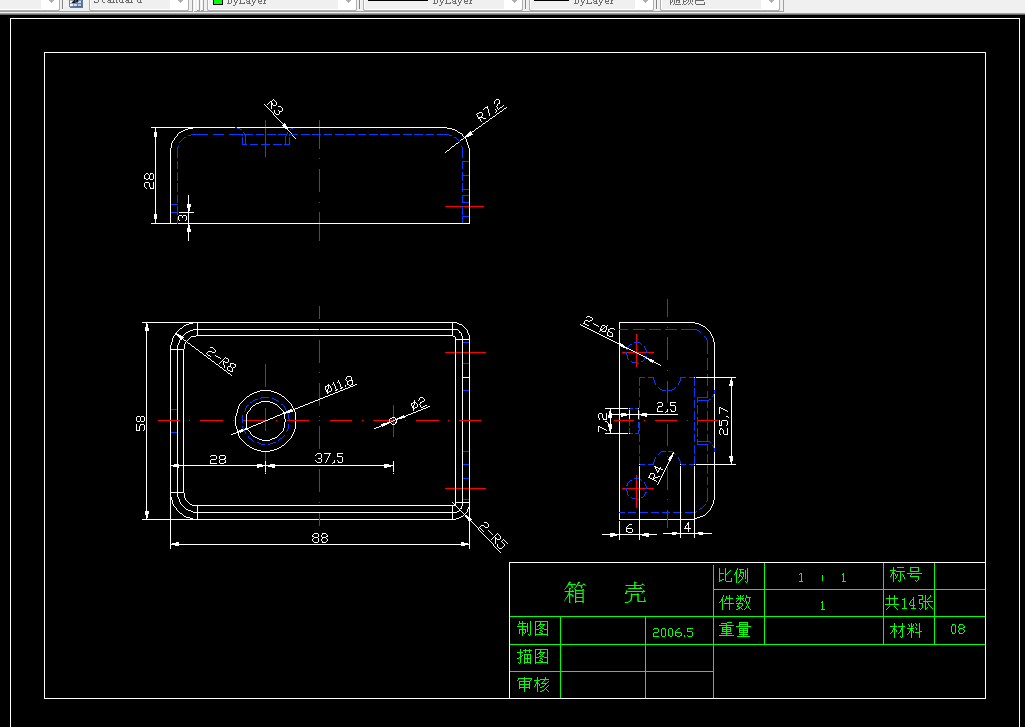Viewport: 1025px width, 727px height.
Task: Click the 审核 label in title block
Action: (x=533, y=685)
